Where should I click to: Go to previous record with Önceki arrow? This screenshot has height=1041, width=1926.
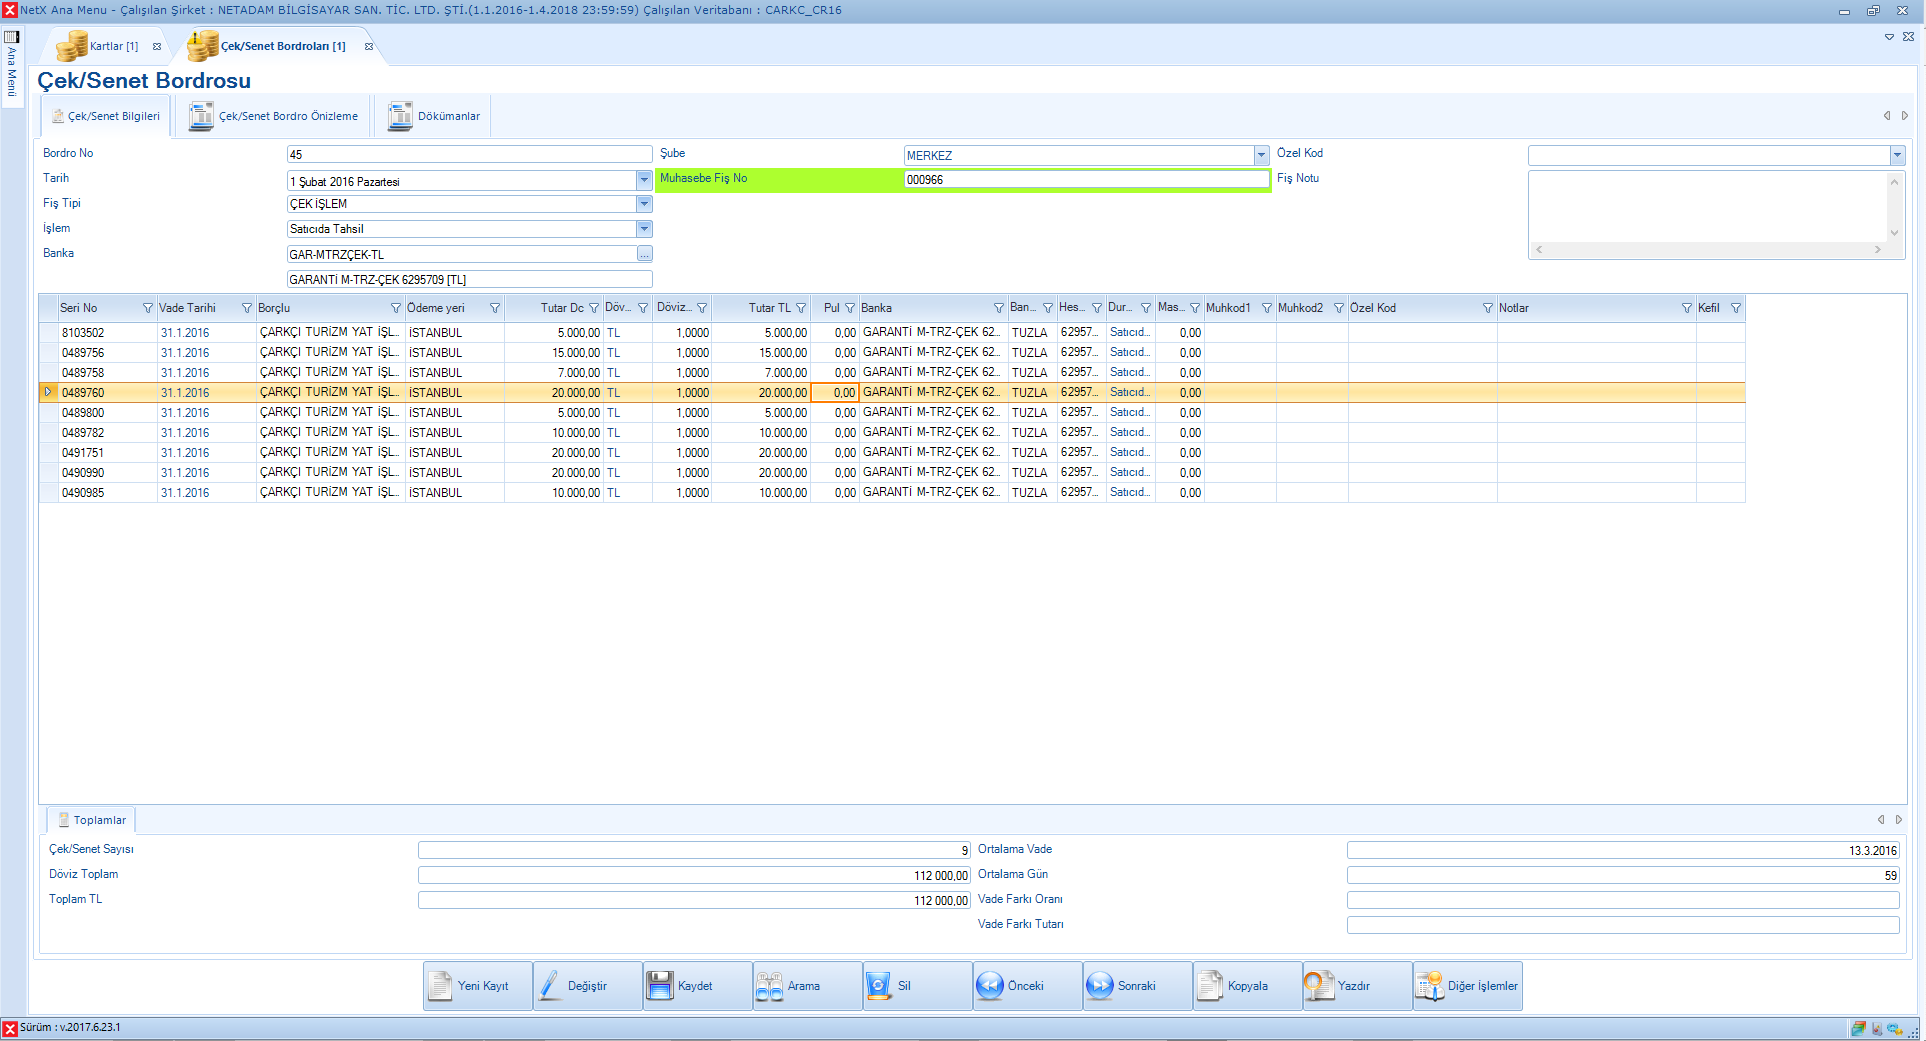[x=990, y=986]
